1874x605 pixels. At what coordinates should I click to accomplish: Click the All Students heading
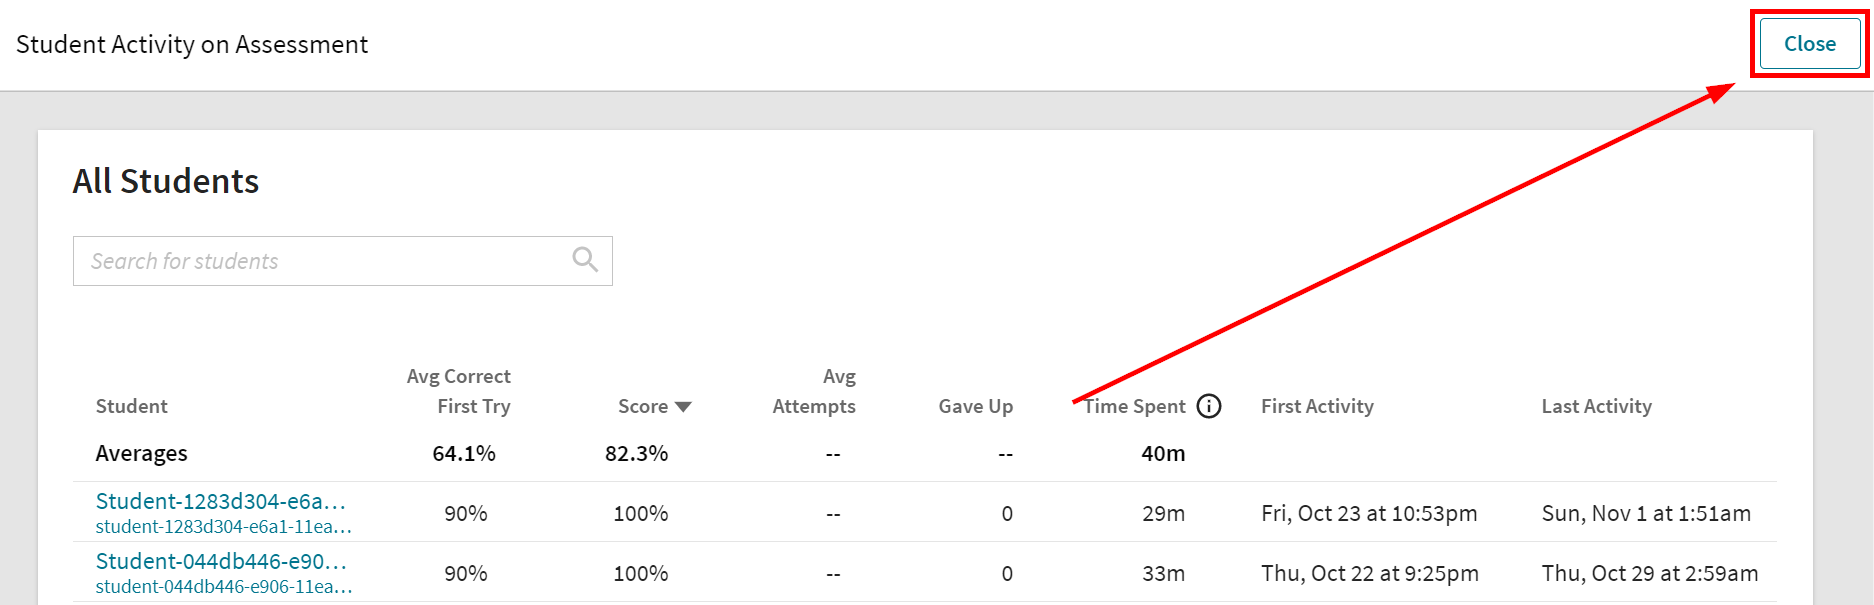point(166,181)
